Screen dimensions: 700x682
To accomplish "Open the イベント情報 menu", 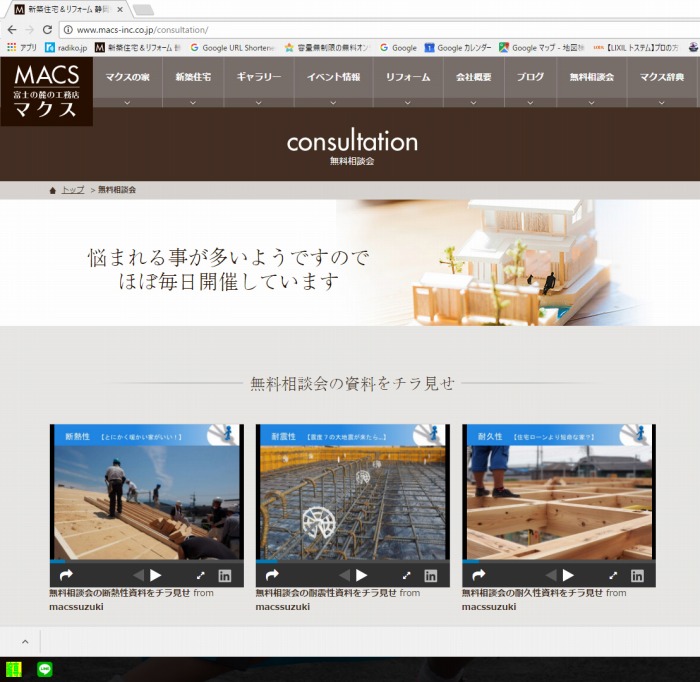I will 333,77.
